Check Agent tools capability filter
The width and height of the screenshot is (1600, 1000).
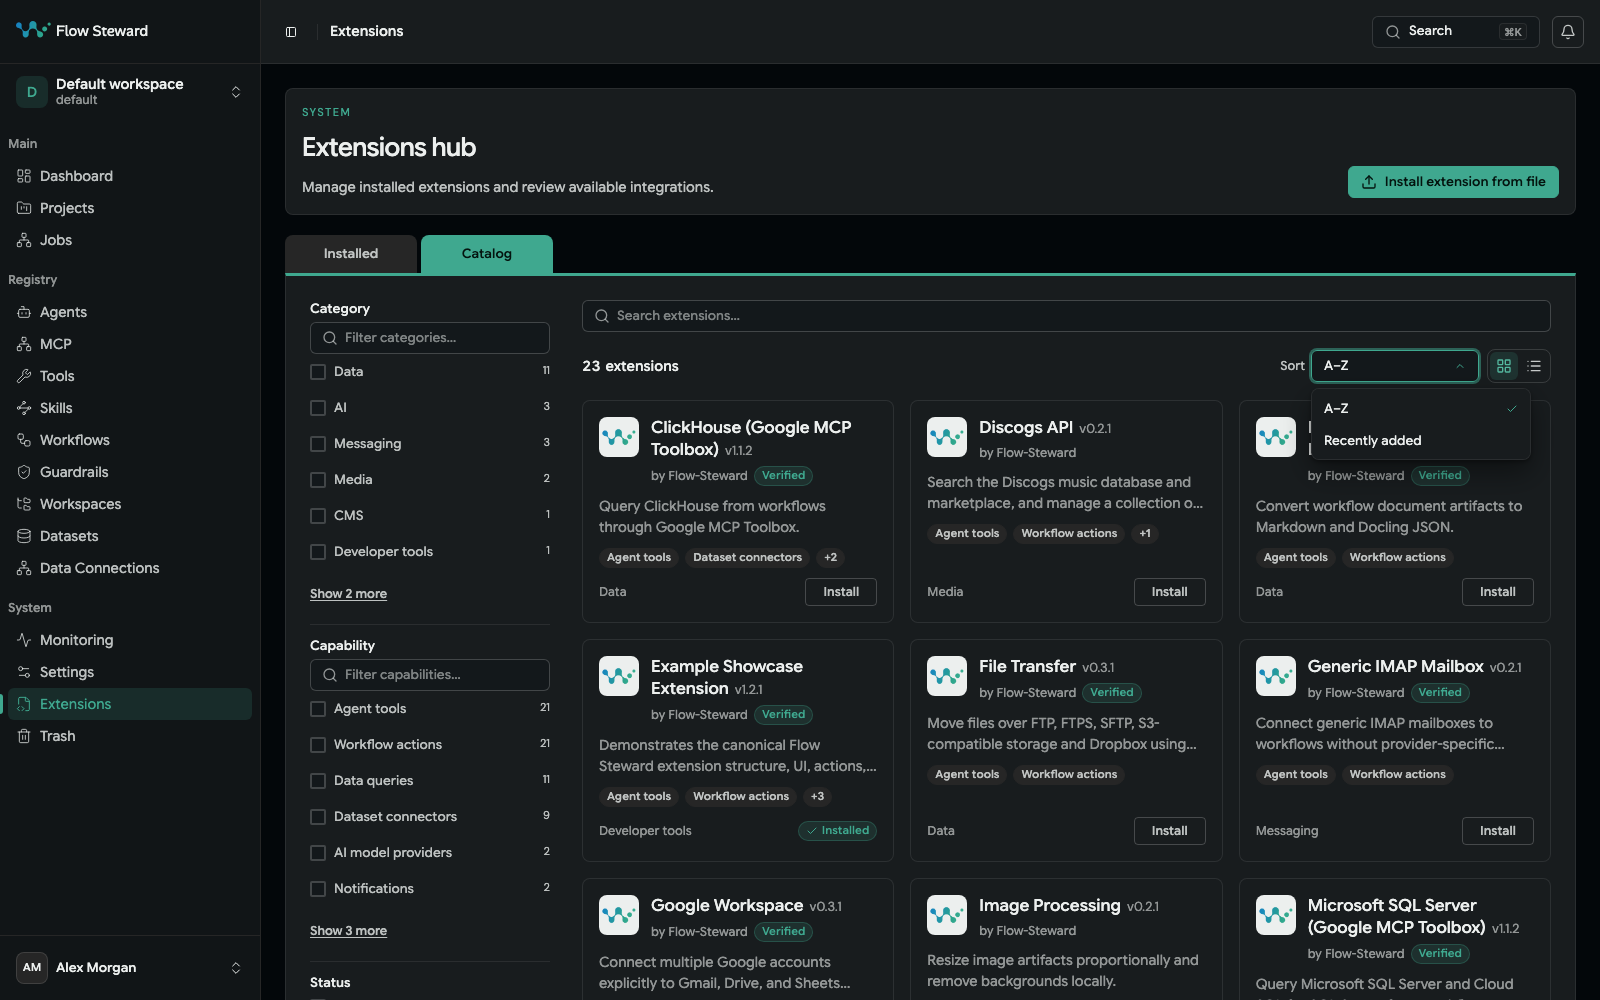[x=318, y=709]
